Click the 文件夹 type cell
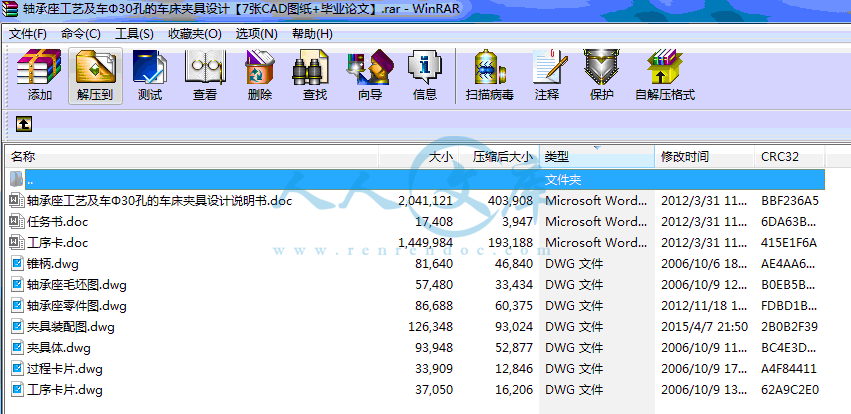The image size is (851, 414). pos(563,180)
